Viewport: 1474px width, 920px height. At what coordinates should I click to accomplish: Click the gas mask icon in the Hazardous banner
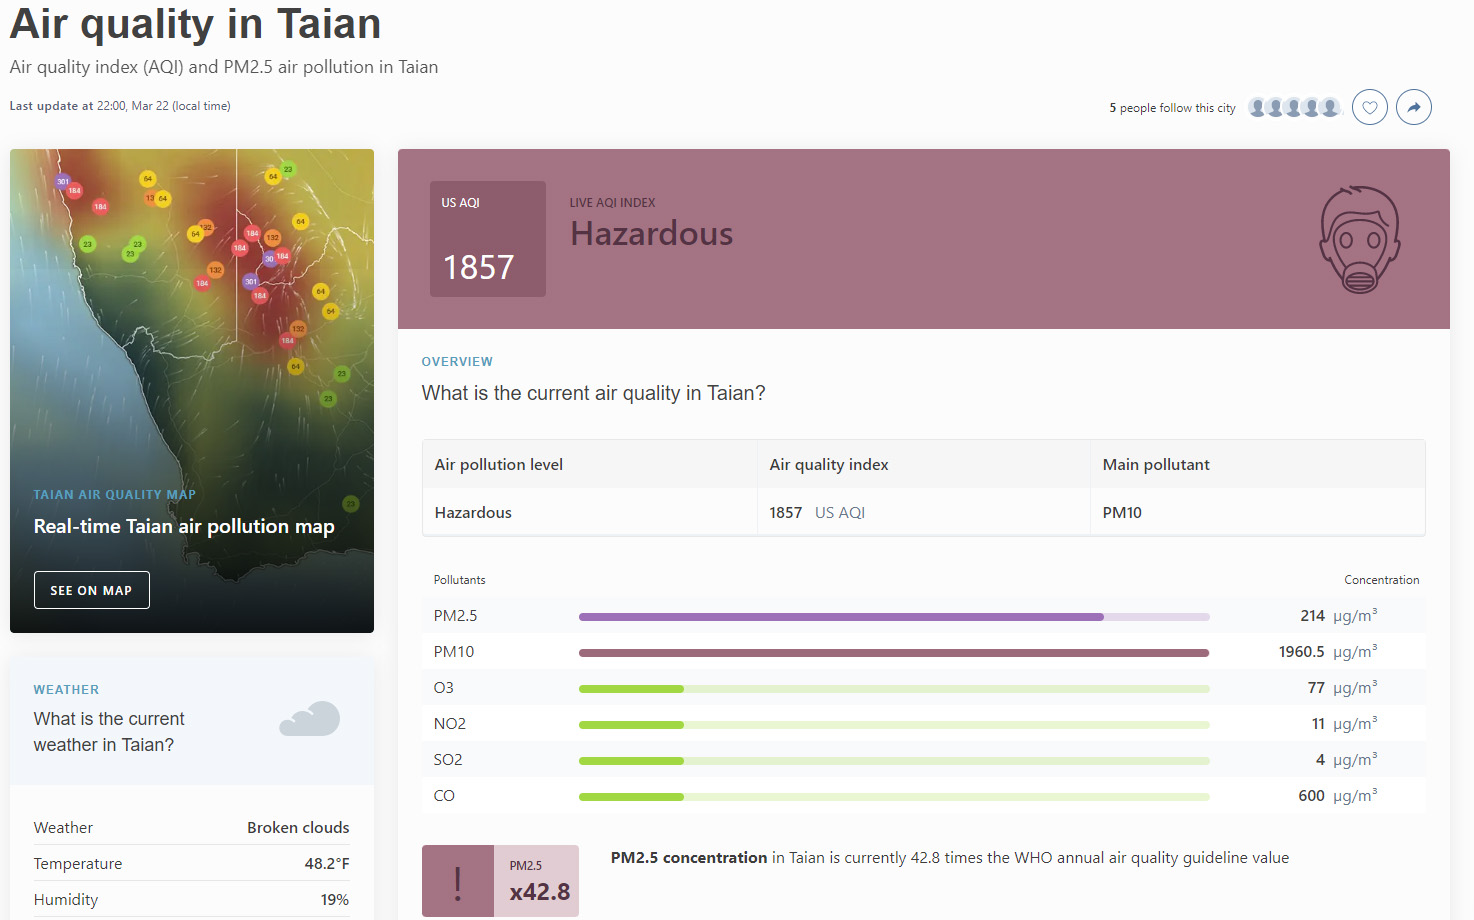1359,240
